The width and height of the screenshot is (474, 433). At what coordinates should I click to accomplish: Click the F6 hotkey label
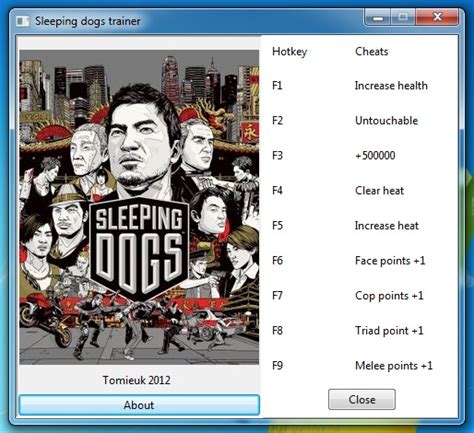[277, 260]
